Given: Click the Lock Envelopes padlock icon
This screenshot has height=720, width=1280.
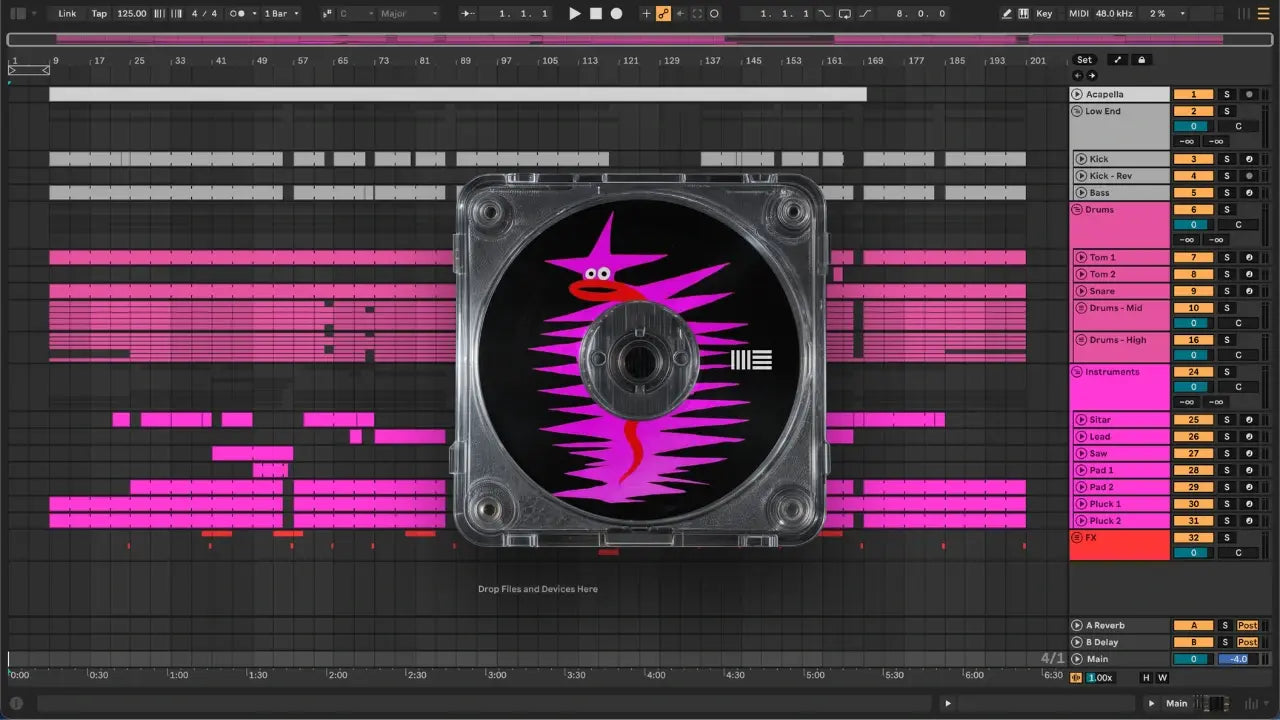Looking at the screenshot, I should click(x=1141, y=60).
